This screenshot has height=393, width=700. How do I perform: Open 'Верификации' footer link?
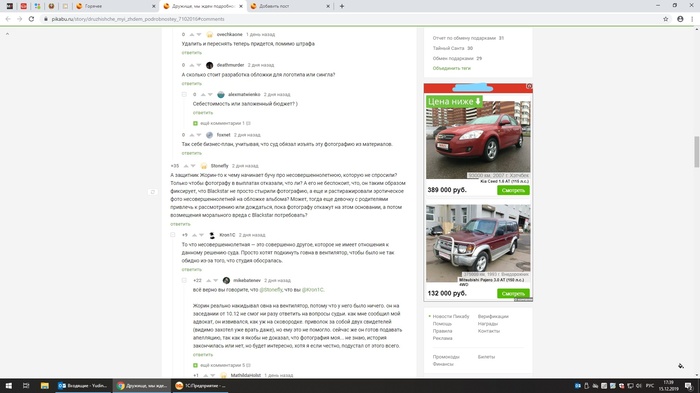coord(493,316)
